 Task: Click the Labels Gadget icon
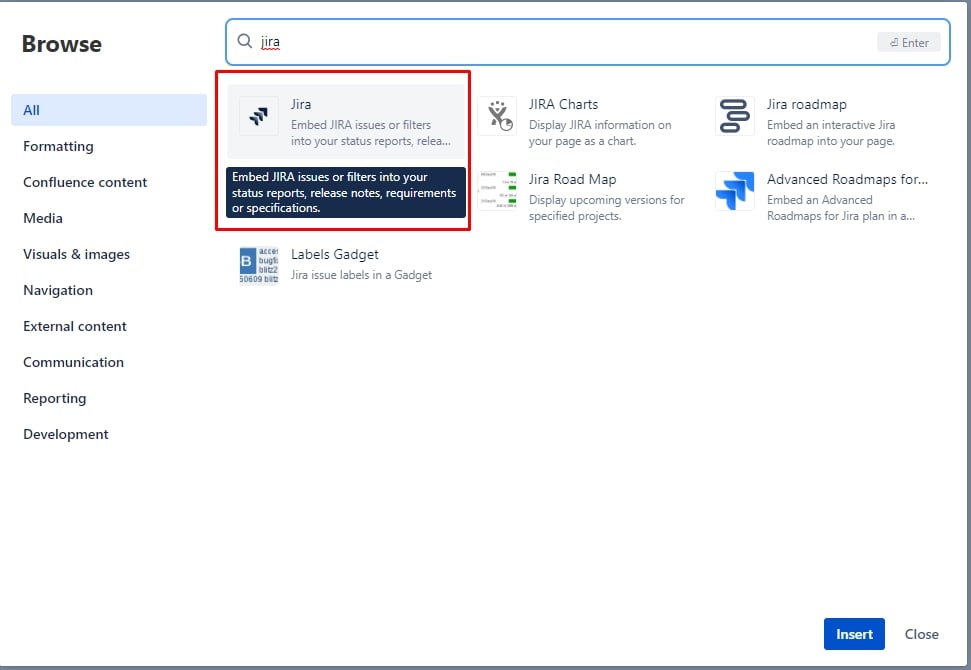click(x=259, y=266)
